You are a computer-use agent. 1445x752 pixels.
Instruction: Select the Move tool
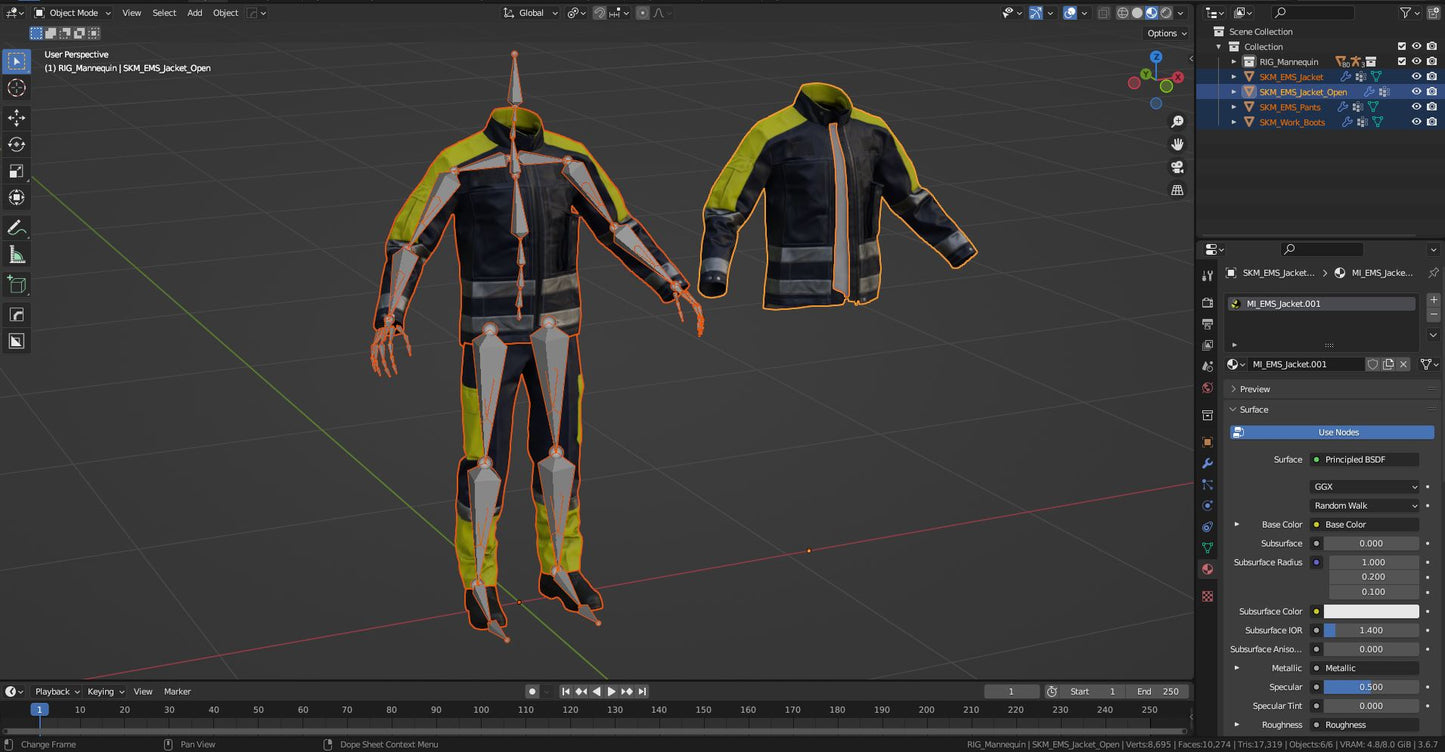click(16, 117)
